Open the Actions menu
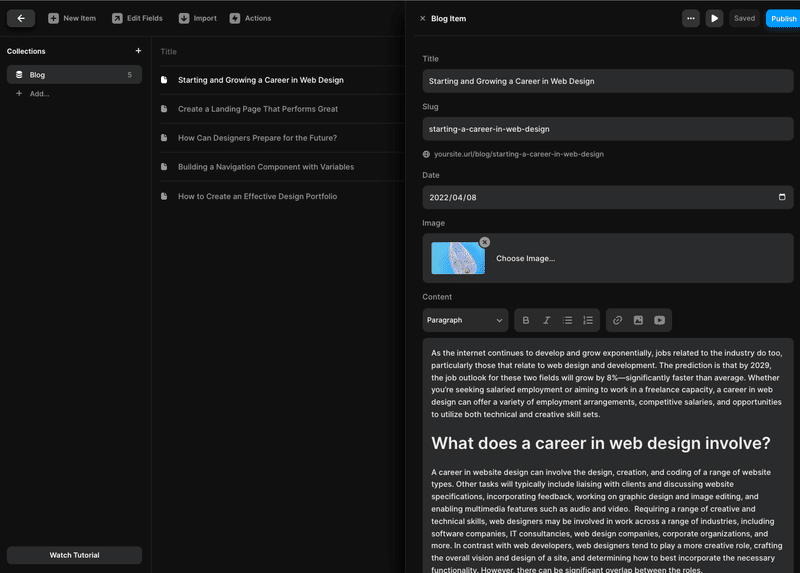This screenshot has height=573, width=800. [x=251, y=18]
